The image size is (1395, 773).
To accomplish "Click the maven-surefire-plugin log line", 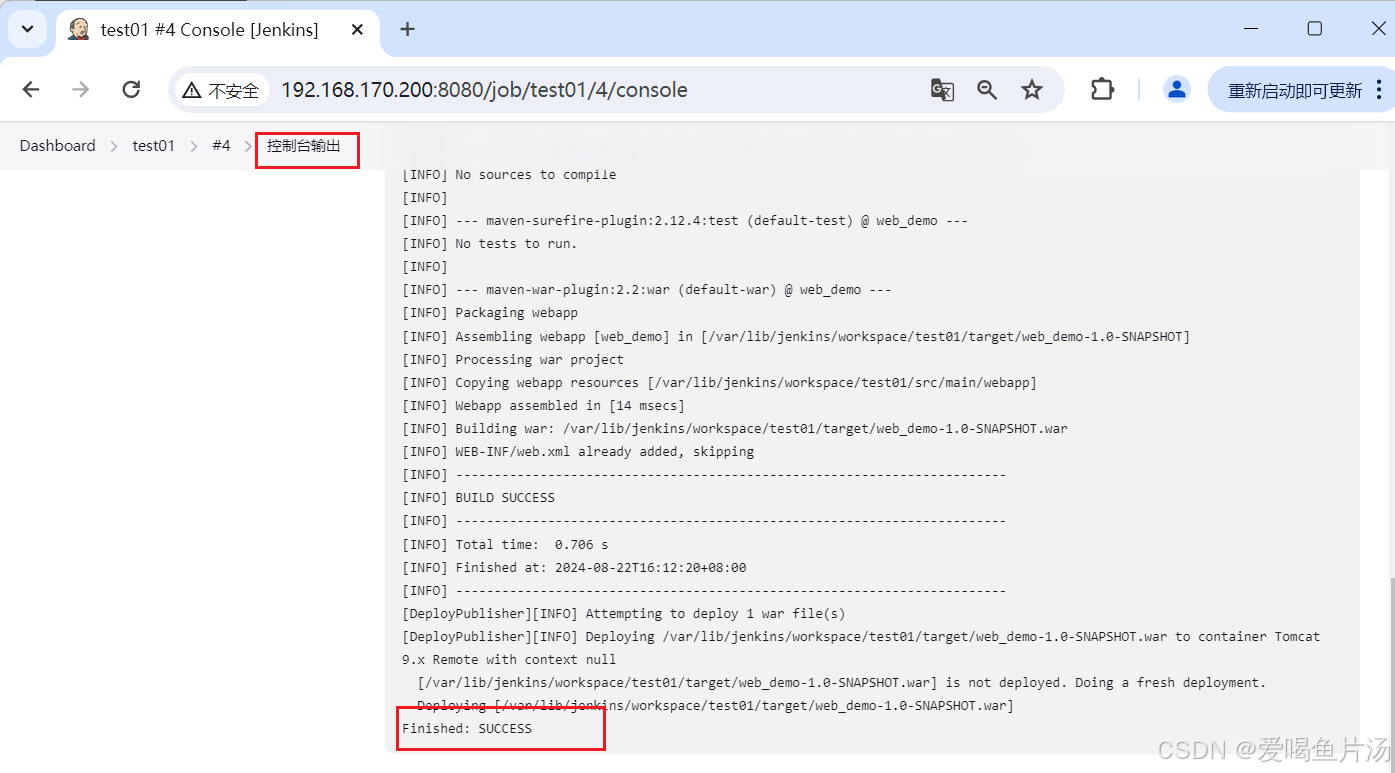I will point(685,221).
